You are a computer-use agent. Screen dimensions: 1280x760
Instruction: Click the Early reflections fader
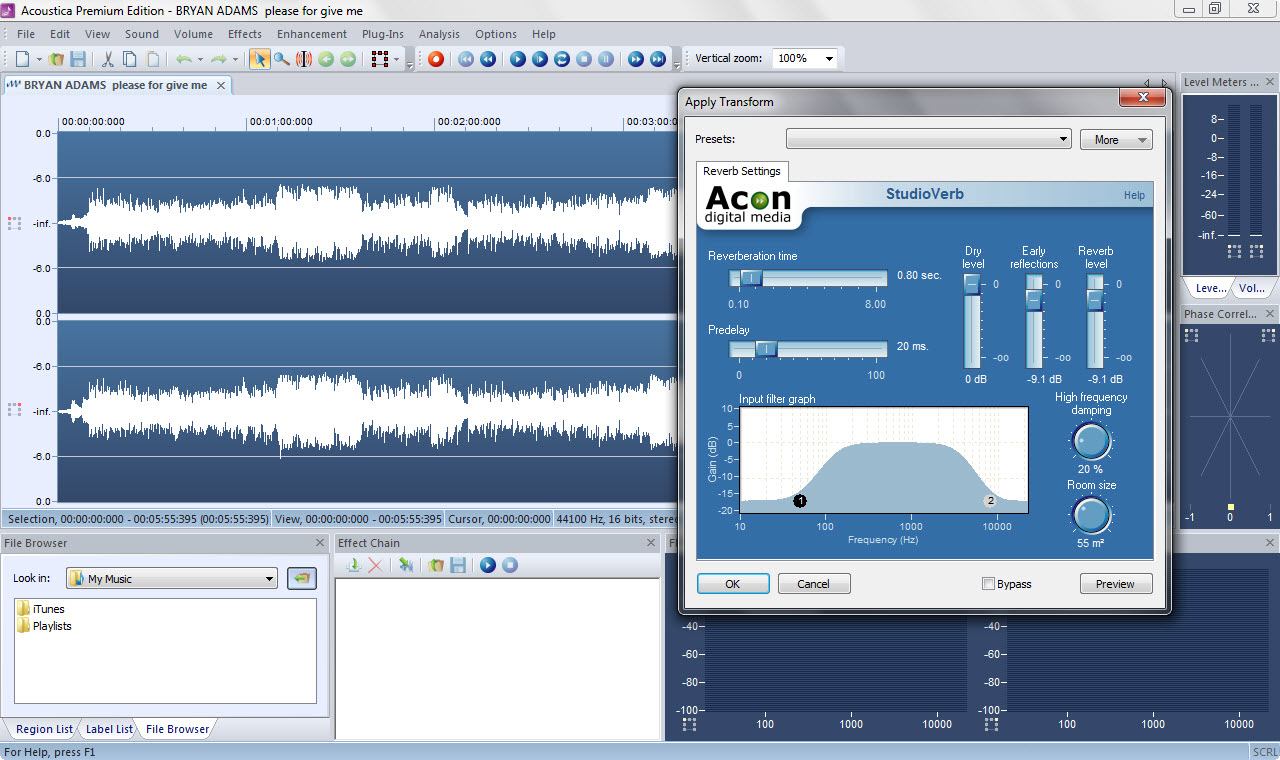[1034, 298]
